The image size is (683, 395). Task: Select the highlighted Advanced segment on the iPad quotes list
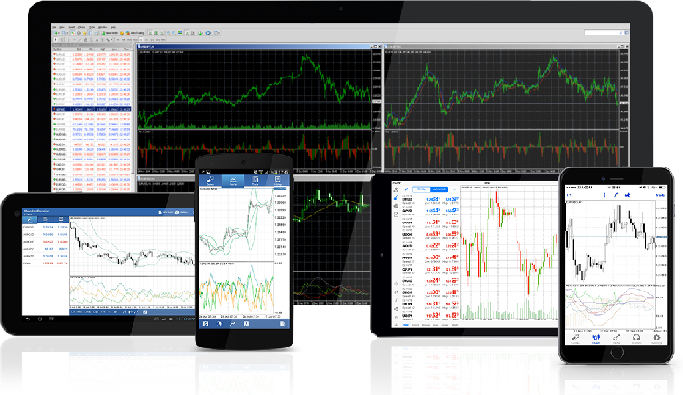(439, 189)
